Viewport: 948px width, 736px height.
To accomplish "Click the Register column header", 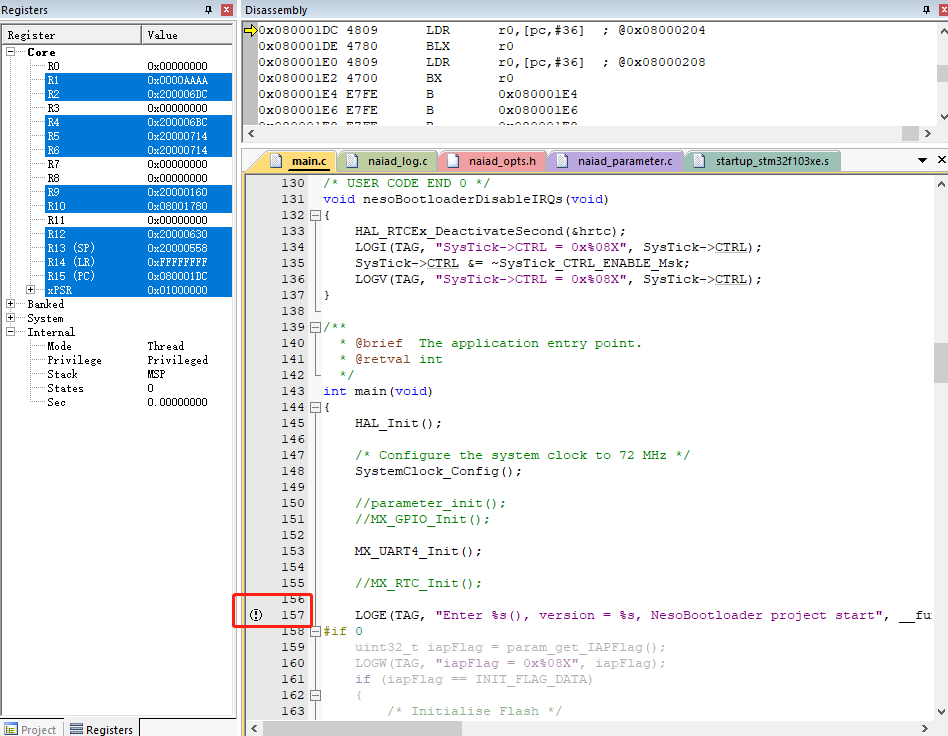I will (x=71, y=35).
